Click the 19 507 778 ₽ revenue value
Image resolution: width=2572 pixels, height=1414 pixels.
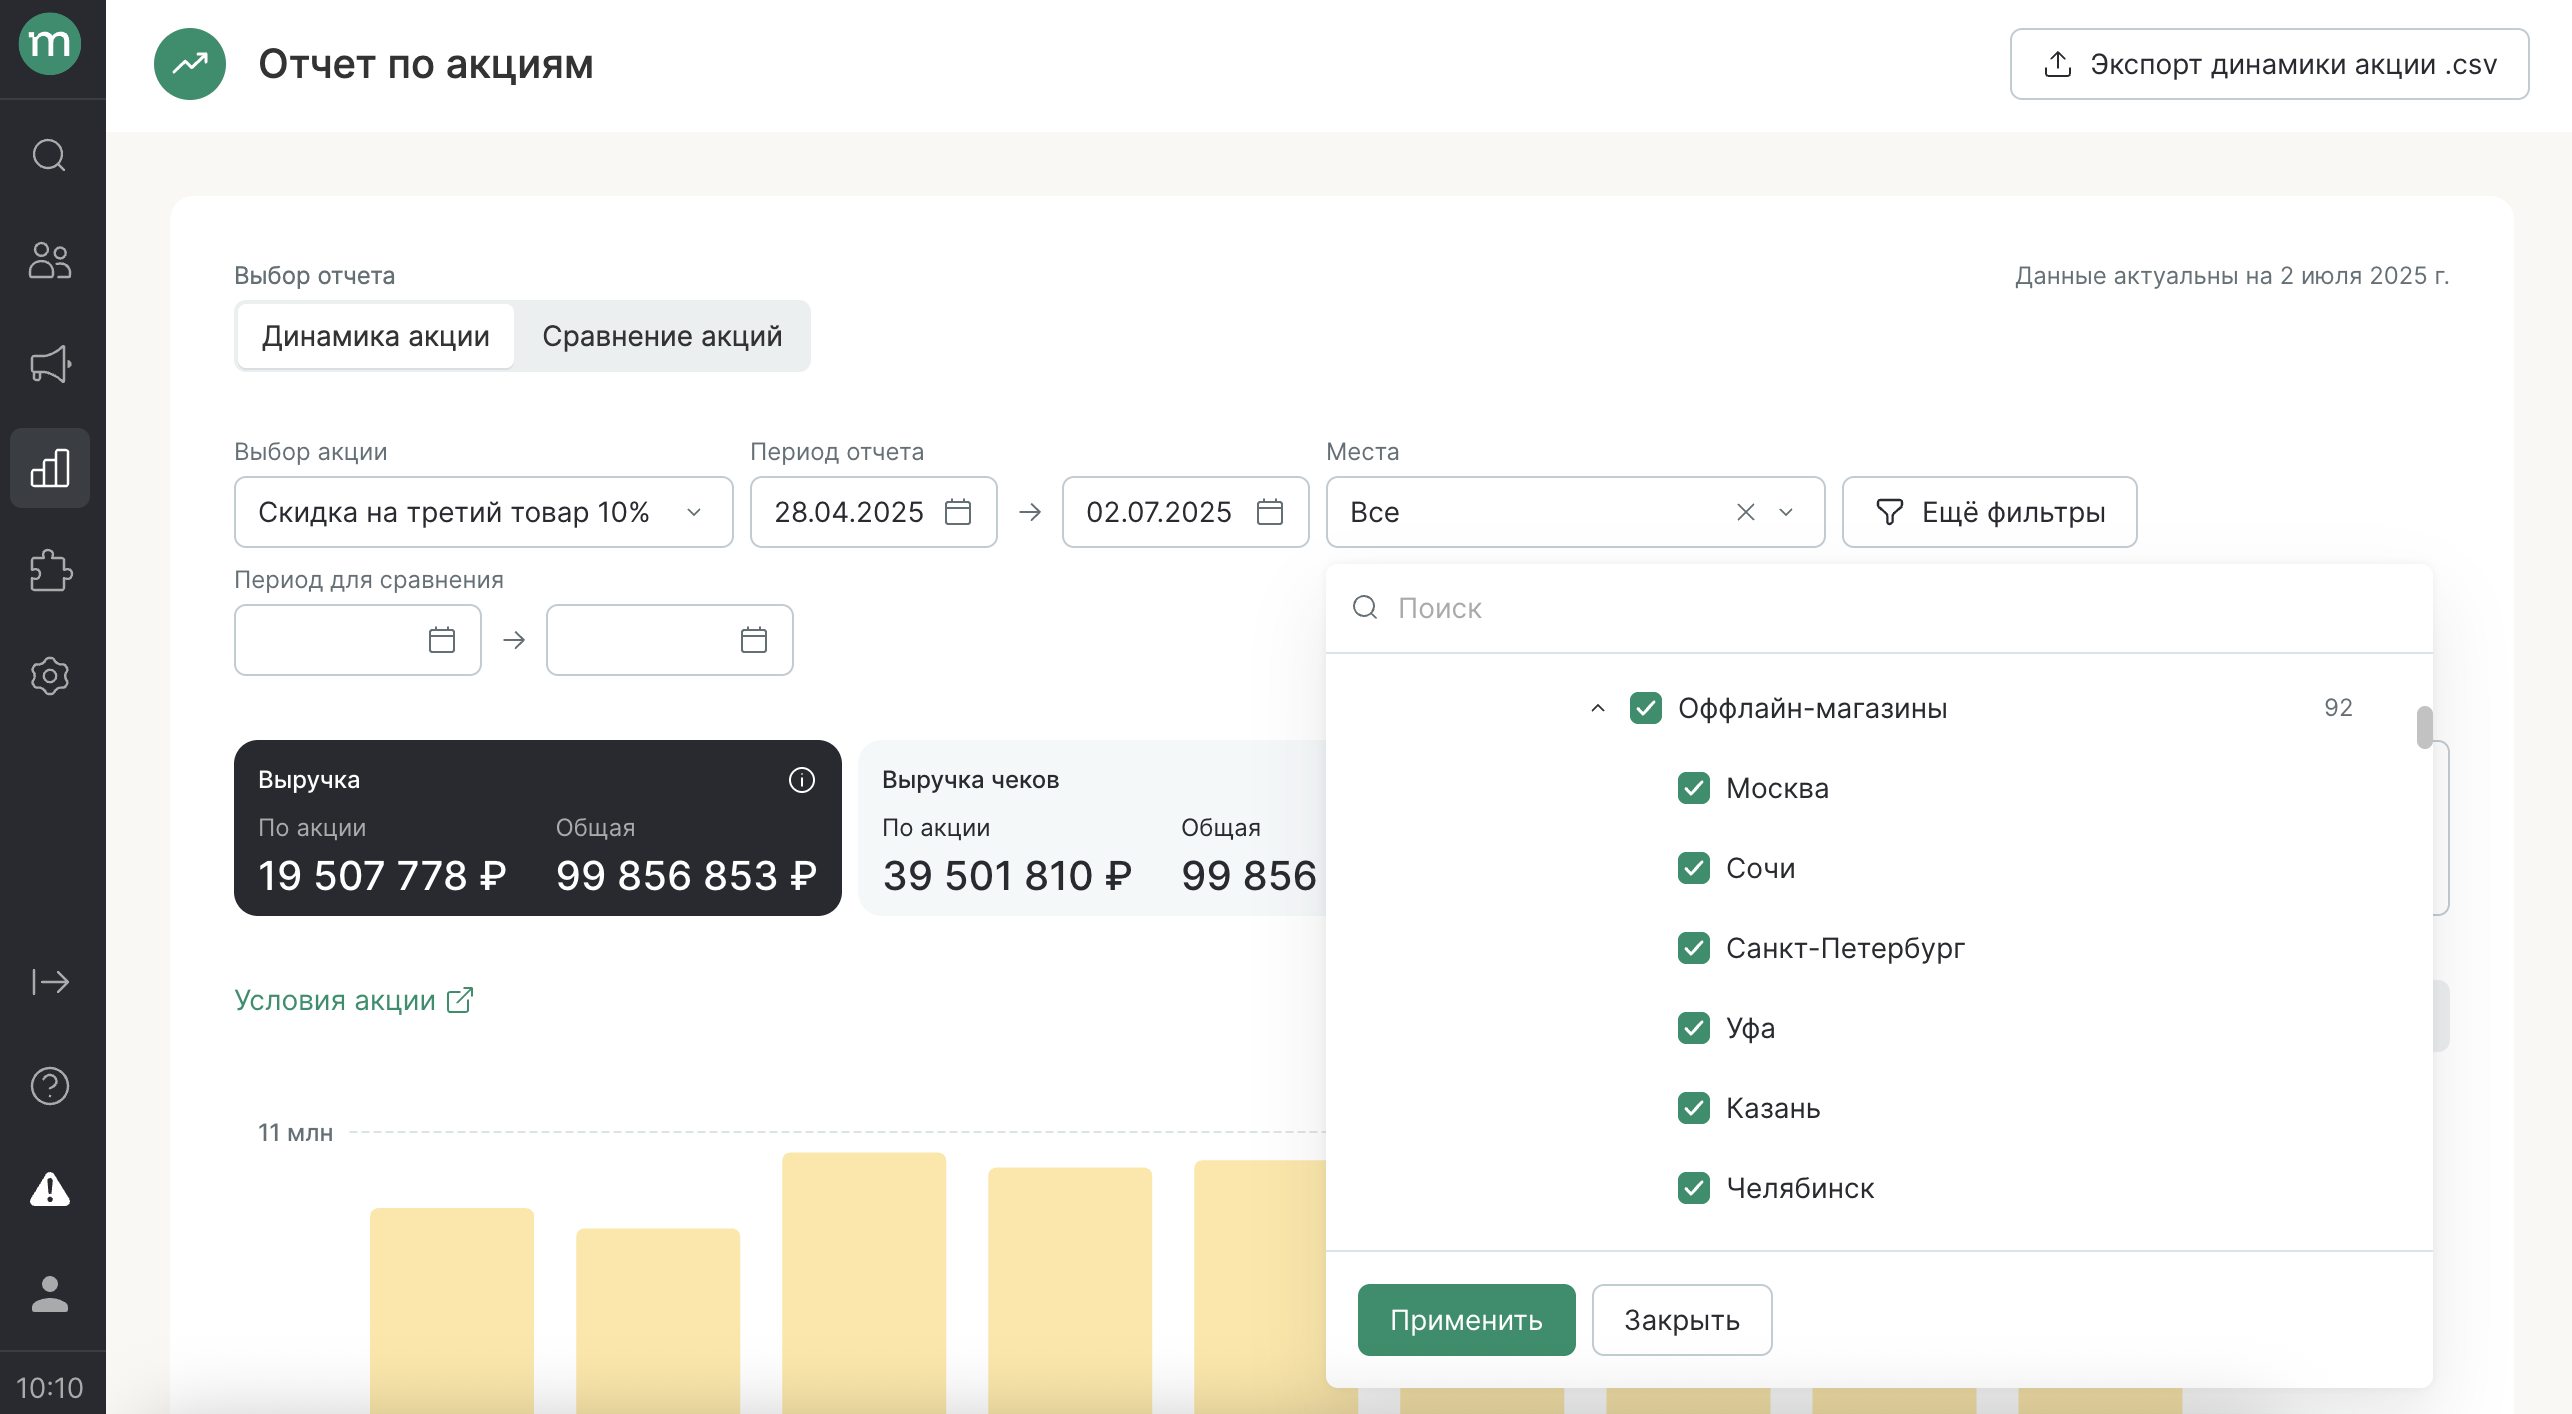[382, 876]
